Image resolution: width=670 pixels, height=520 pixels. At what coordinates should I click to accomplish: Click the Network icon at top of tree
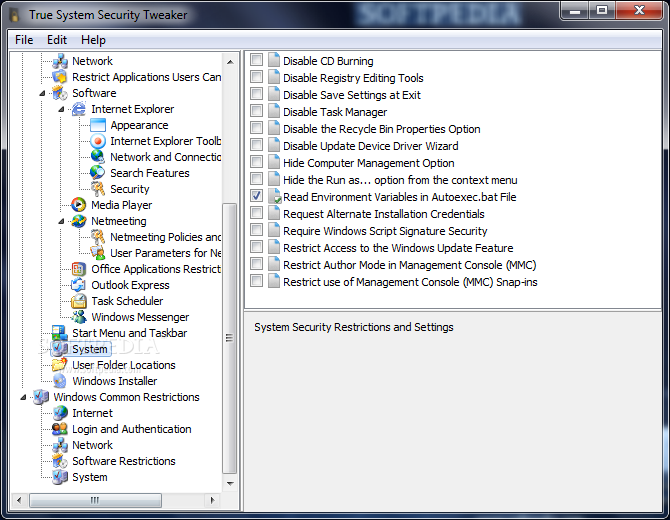tap(60, 62)
